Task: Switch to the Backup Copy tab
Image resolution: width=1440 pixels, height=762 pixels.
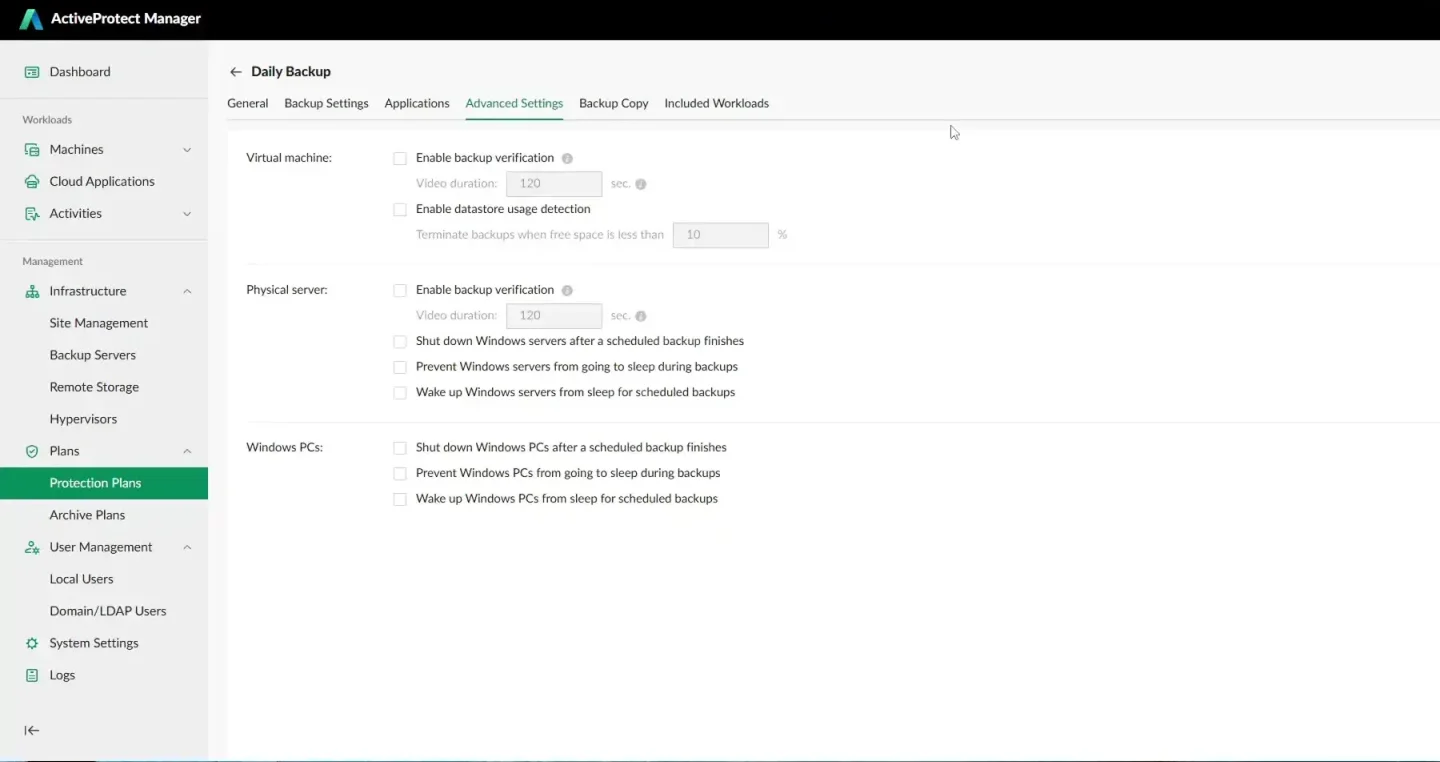Action: [x=613, y=104]
